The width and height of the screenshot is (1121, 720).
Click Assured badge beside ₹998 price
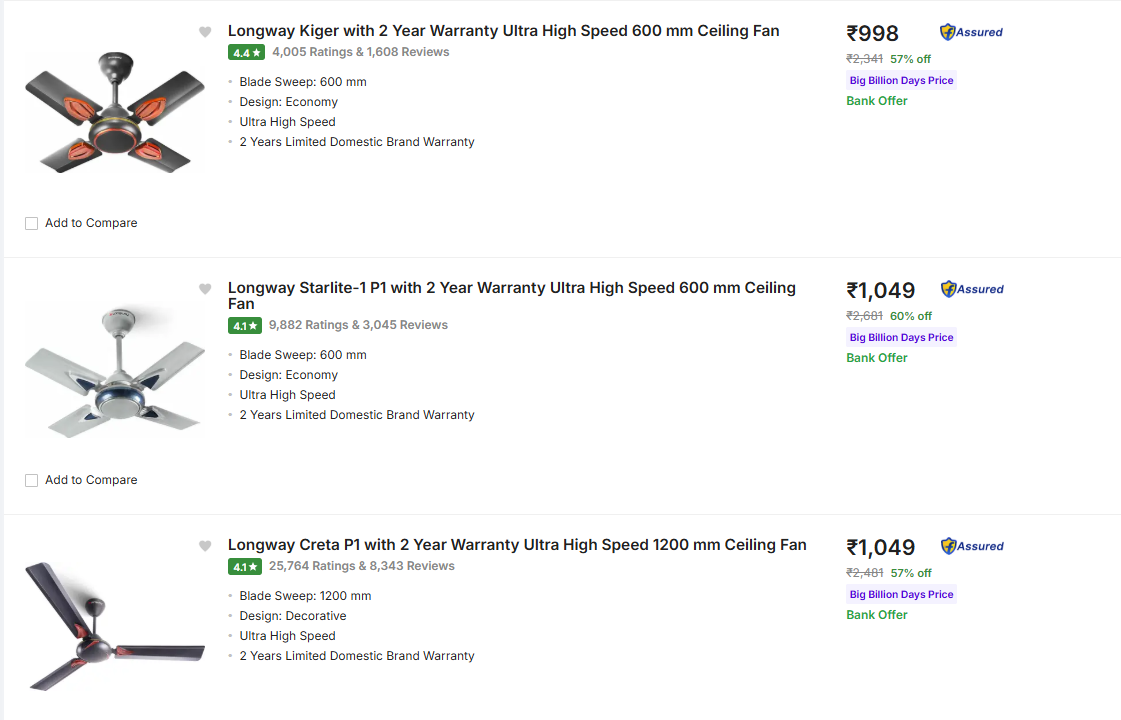(x=971, y=32)
